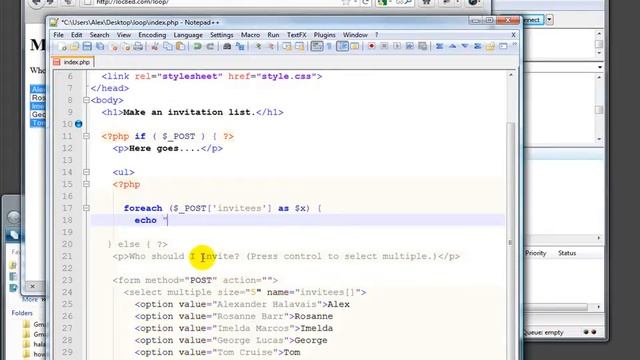Click Run Macro Multiple Times icon
The width and height of the screenshot is (640, 360).
coord(409,47)
